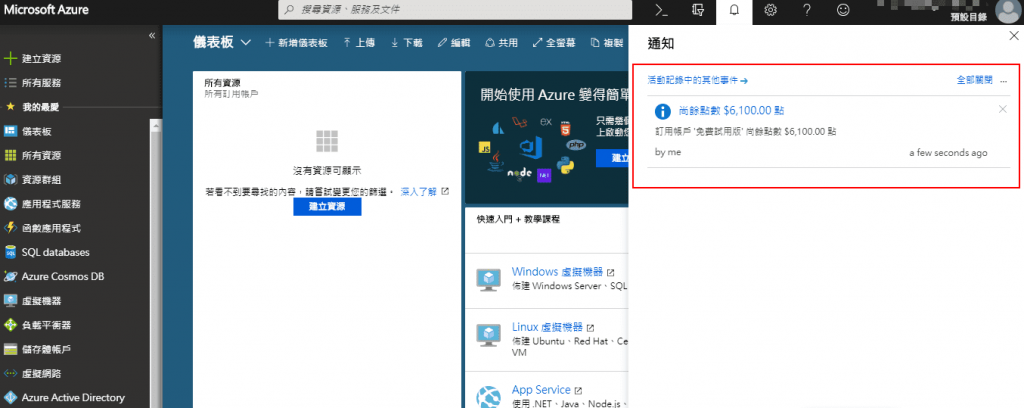Open the settings gear icon
Viewport: 1024px width, 408px height.
tap(771, 10)
